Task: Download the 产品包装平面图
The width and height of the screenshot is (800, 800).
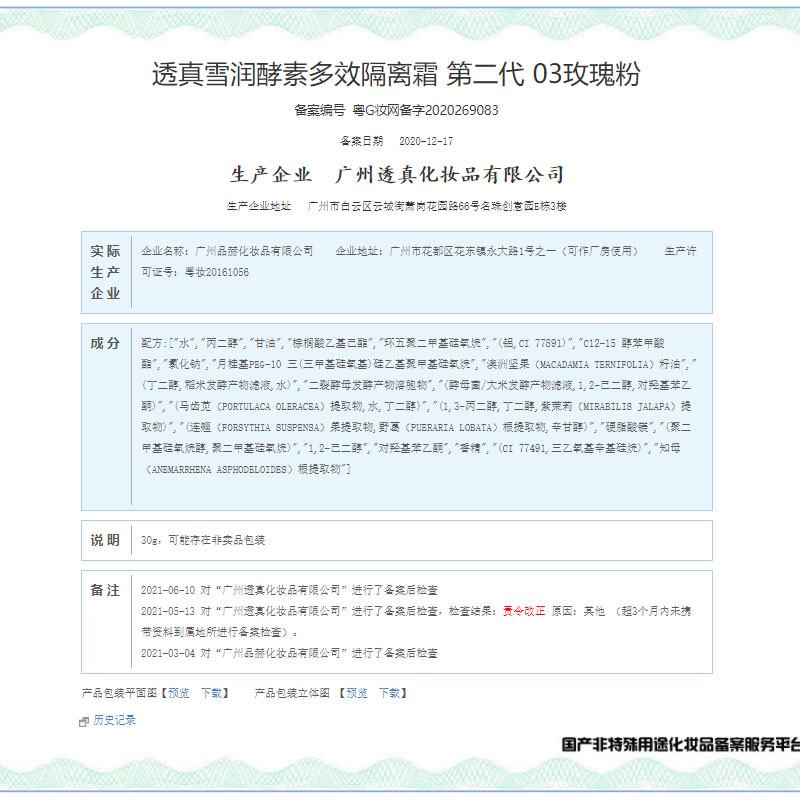Action: pyautogui.click(x=213, y=693)
